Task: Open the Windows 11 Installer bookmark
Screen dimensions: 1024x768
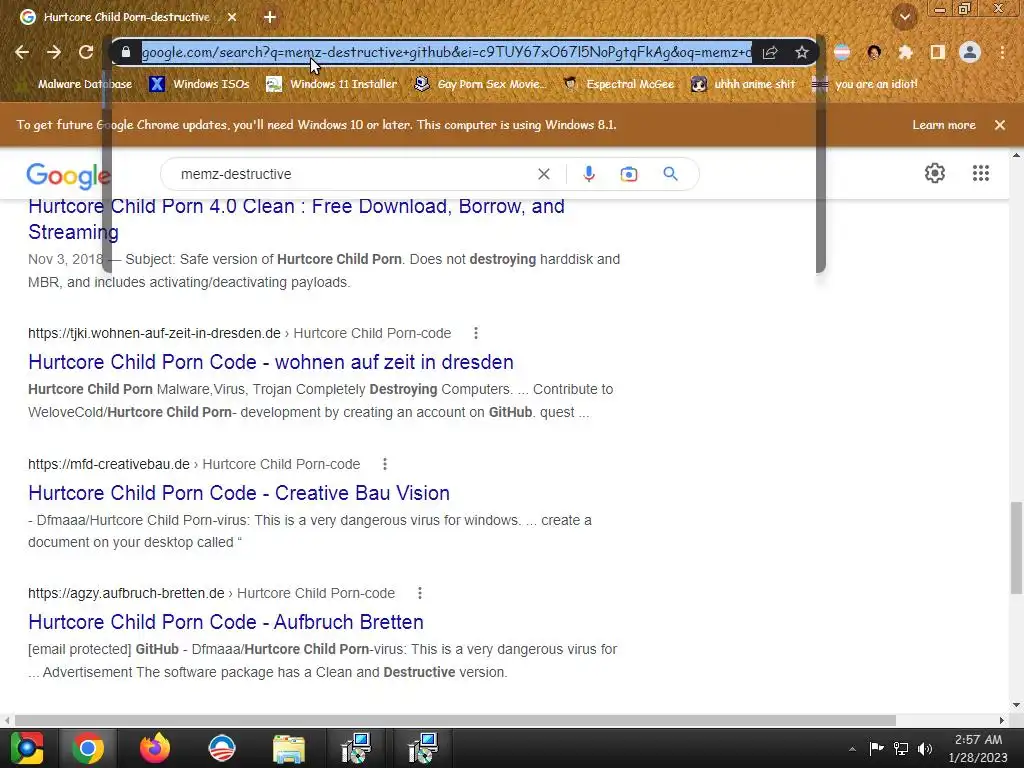Action: (x=332, y=84)
